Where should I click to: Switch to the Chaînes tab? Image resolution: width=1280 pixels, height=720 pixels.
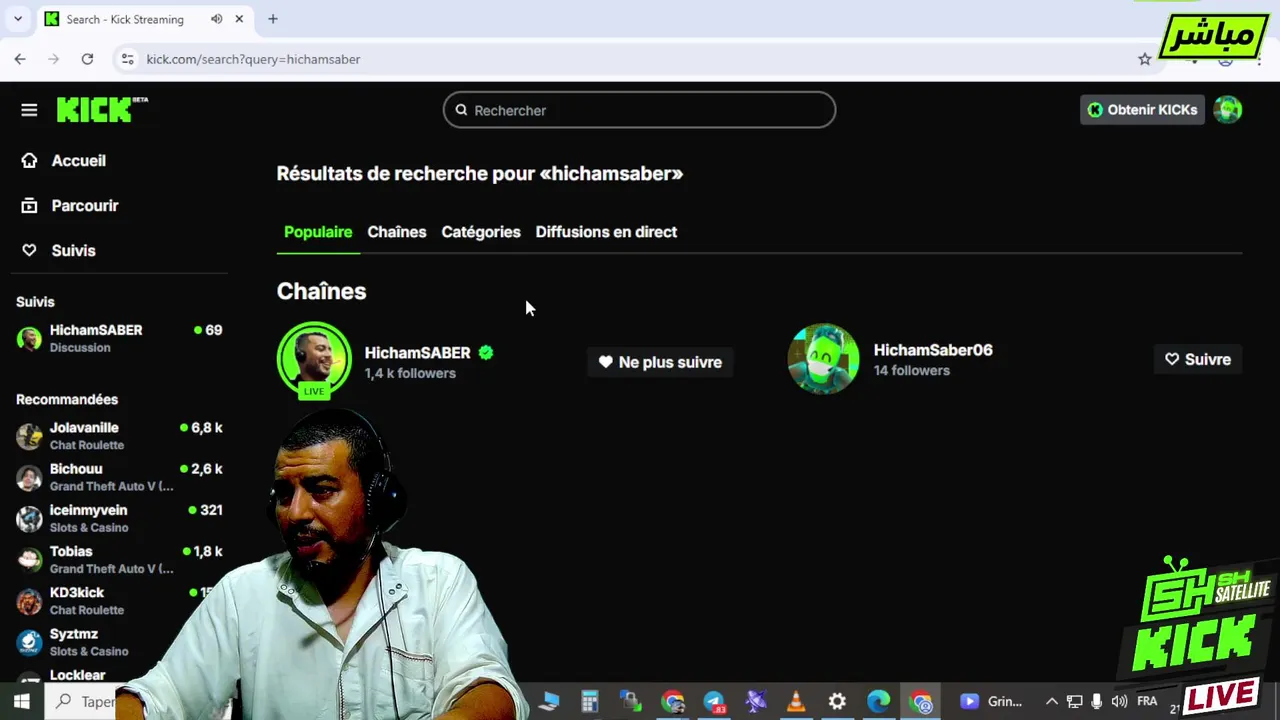(x=396, y=232)
